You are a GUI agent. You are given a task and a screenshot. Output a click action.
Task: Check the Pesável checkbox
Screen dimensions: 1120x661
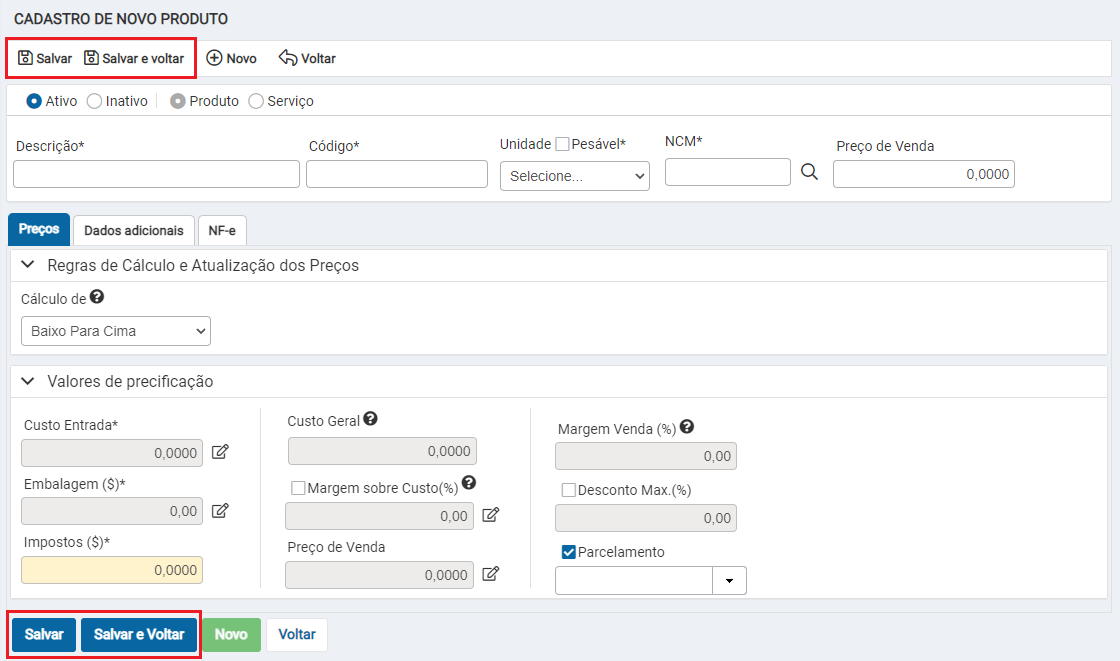562,144
